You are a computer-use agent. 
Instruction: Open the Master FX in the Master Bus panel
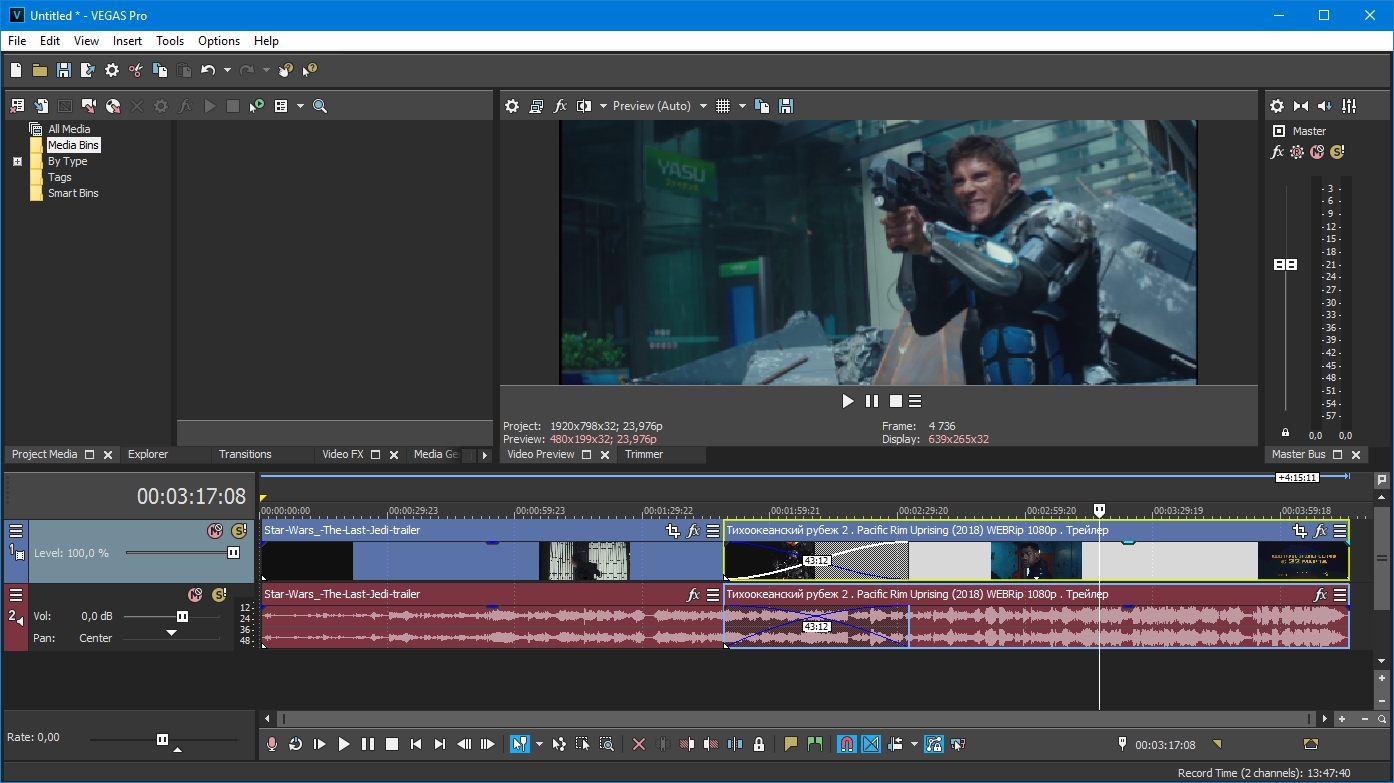coord(1277,152)
